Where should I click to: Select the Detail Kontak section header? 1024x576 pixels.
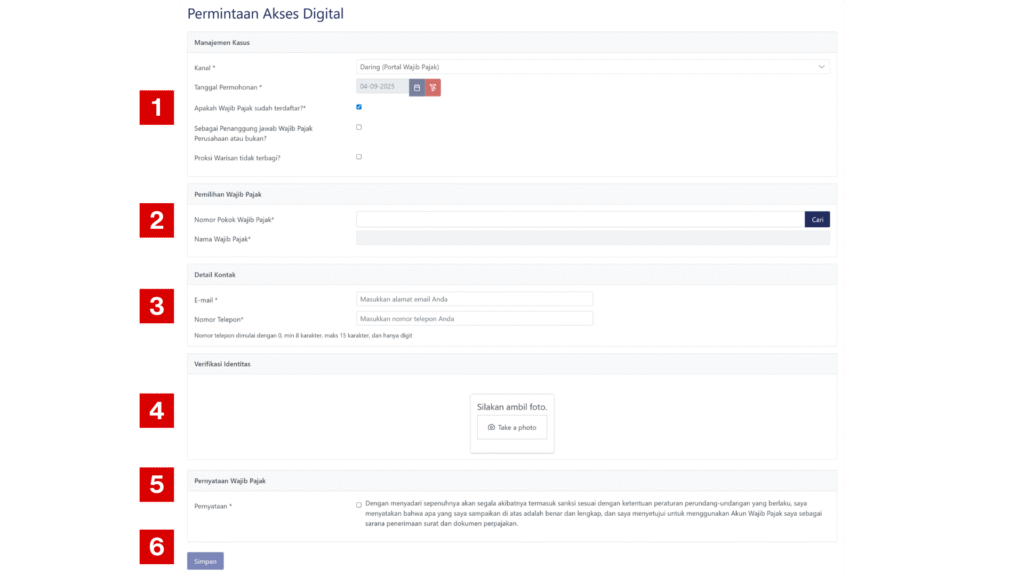click(214, 274)
